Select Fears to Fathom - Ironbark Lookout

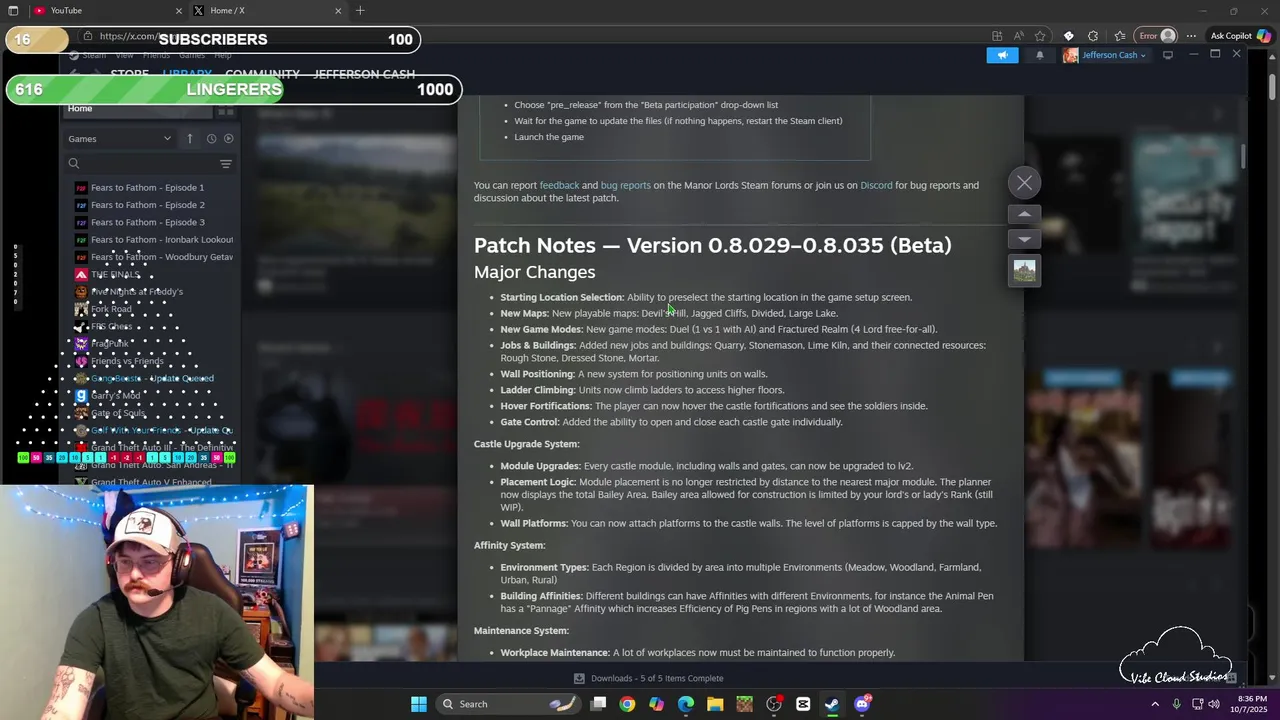point(154,239)
